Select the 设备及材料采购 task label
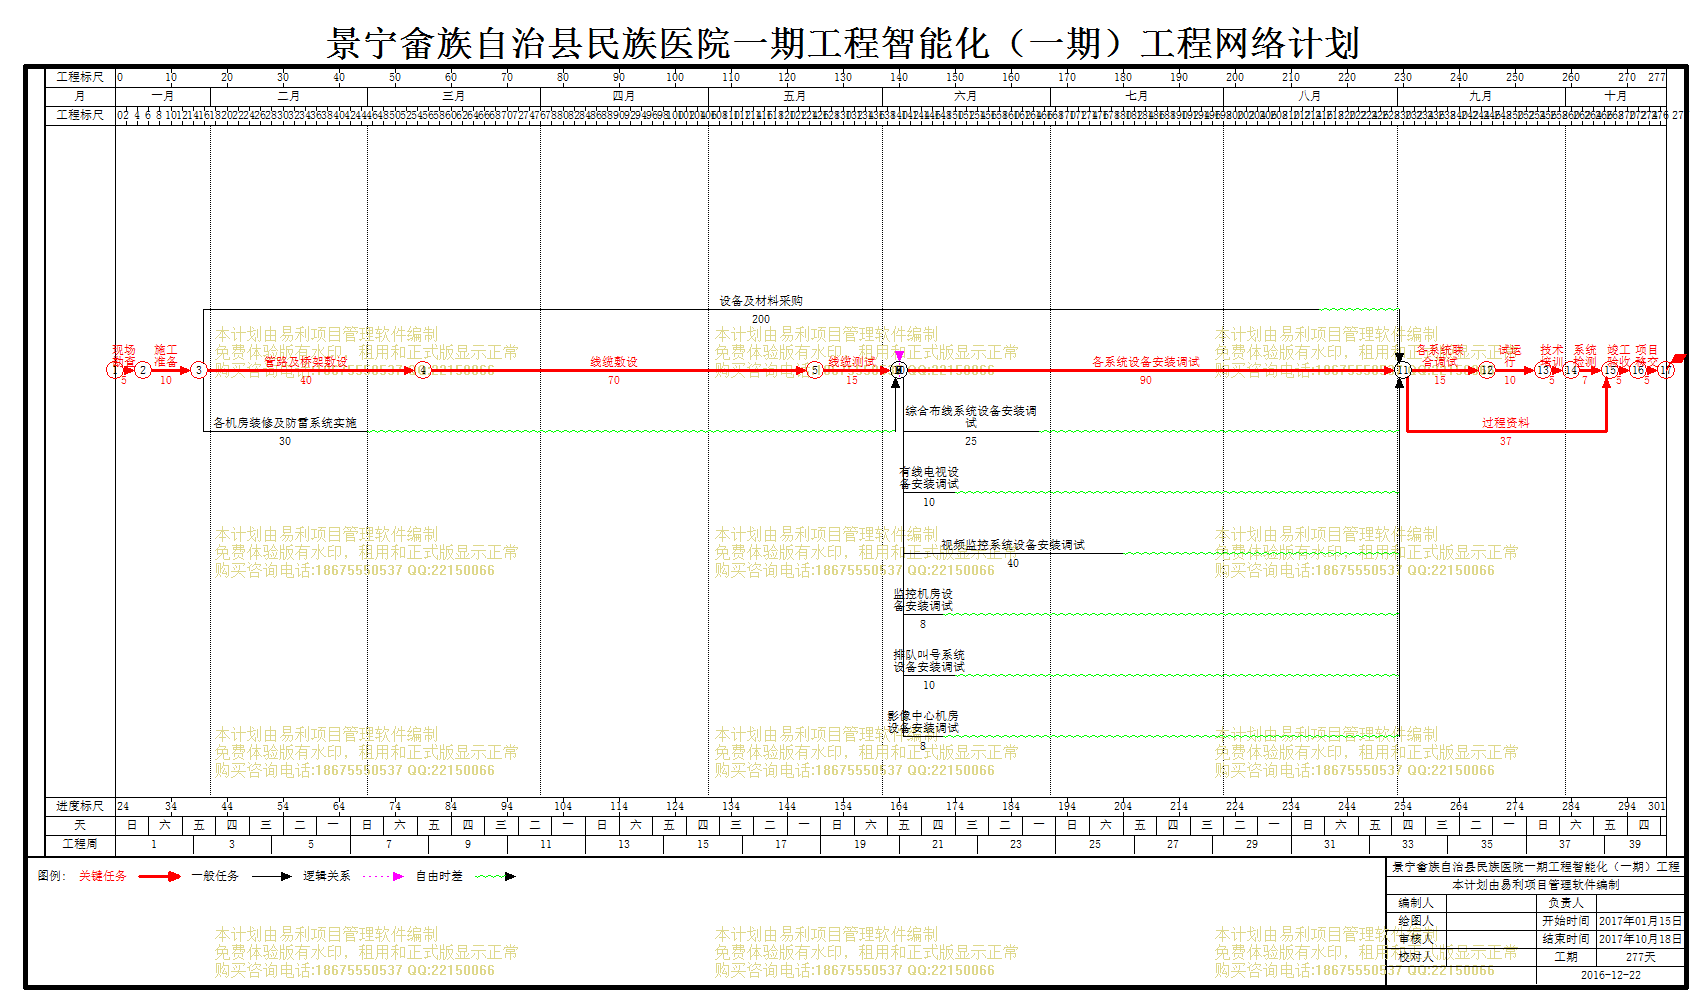Viewport: 1690px width, 991px height. coord(761,301)
